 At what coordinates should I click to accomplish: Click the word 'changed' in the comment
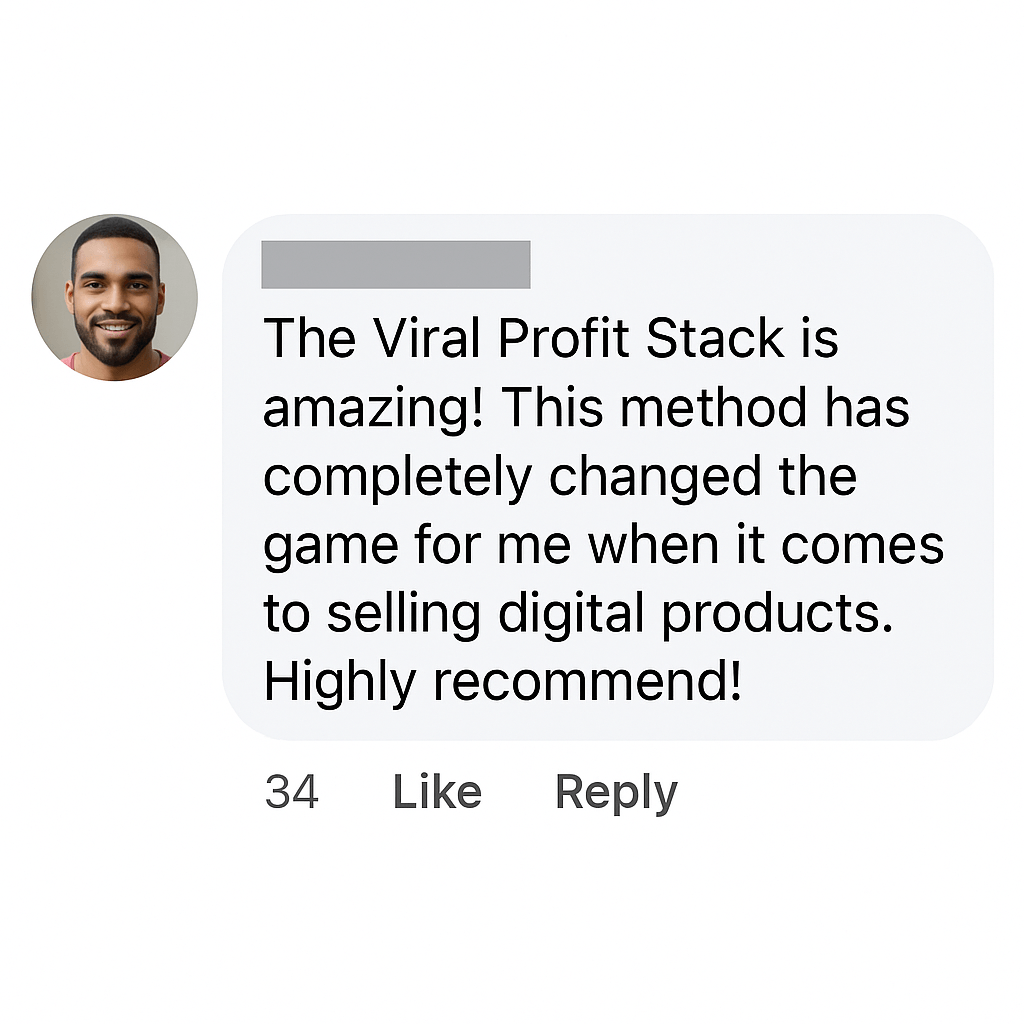coord(655,478)
